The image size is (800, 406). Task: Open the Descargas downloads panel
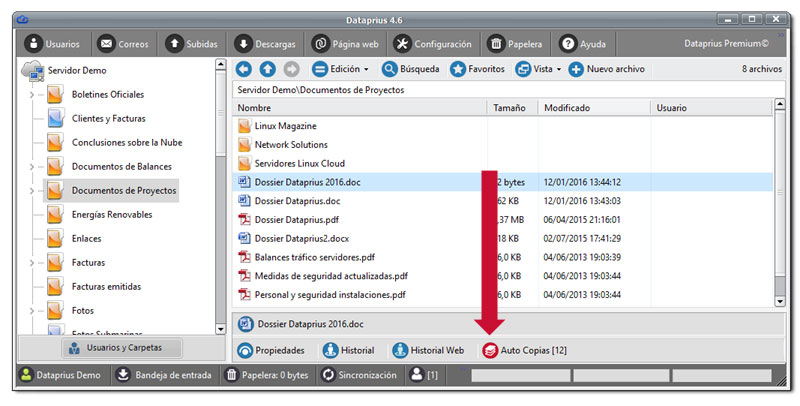pyautogui.click(x=265, y=44)
